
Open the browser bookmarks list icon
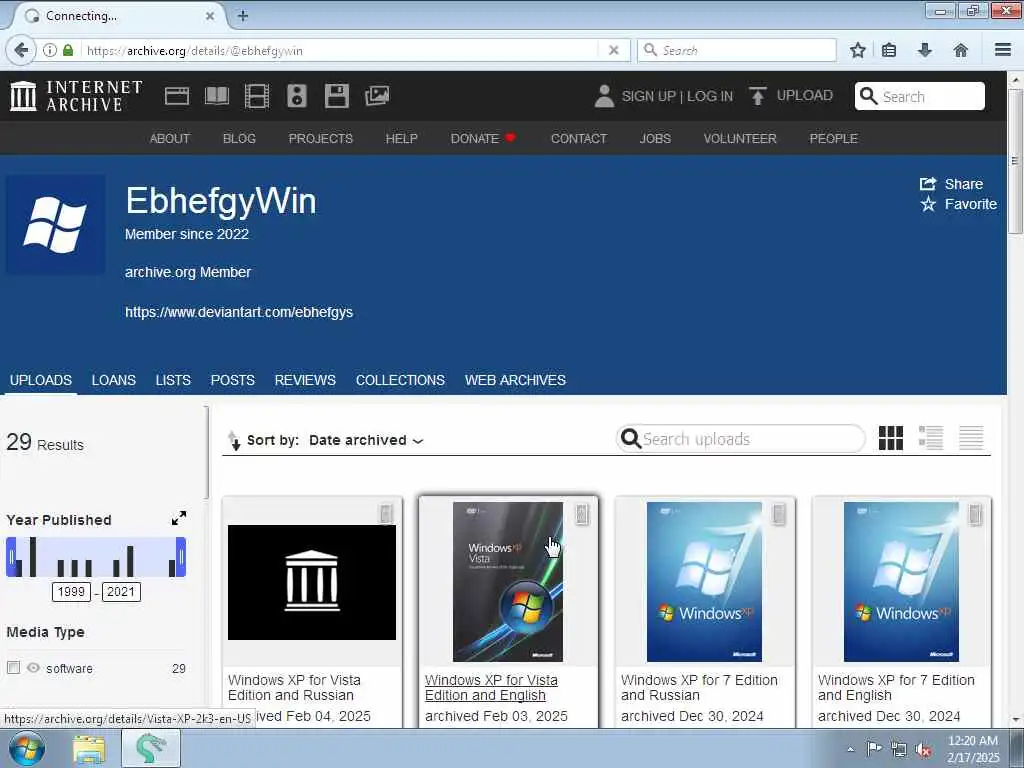click(889, 50)
